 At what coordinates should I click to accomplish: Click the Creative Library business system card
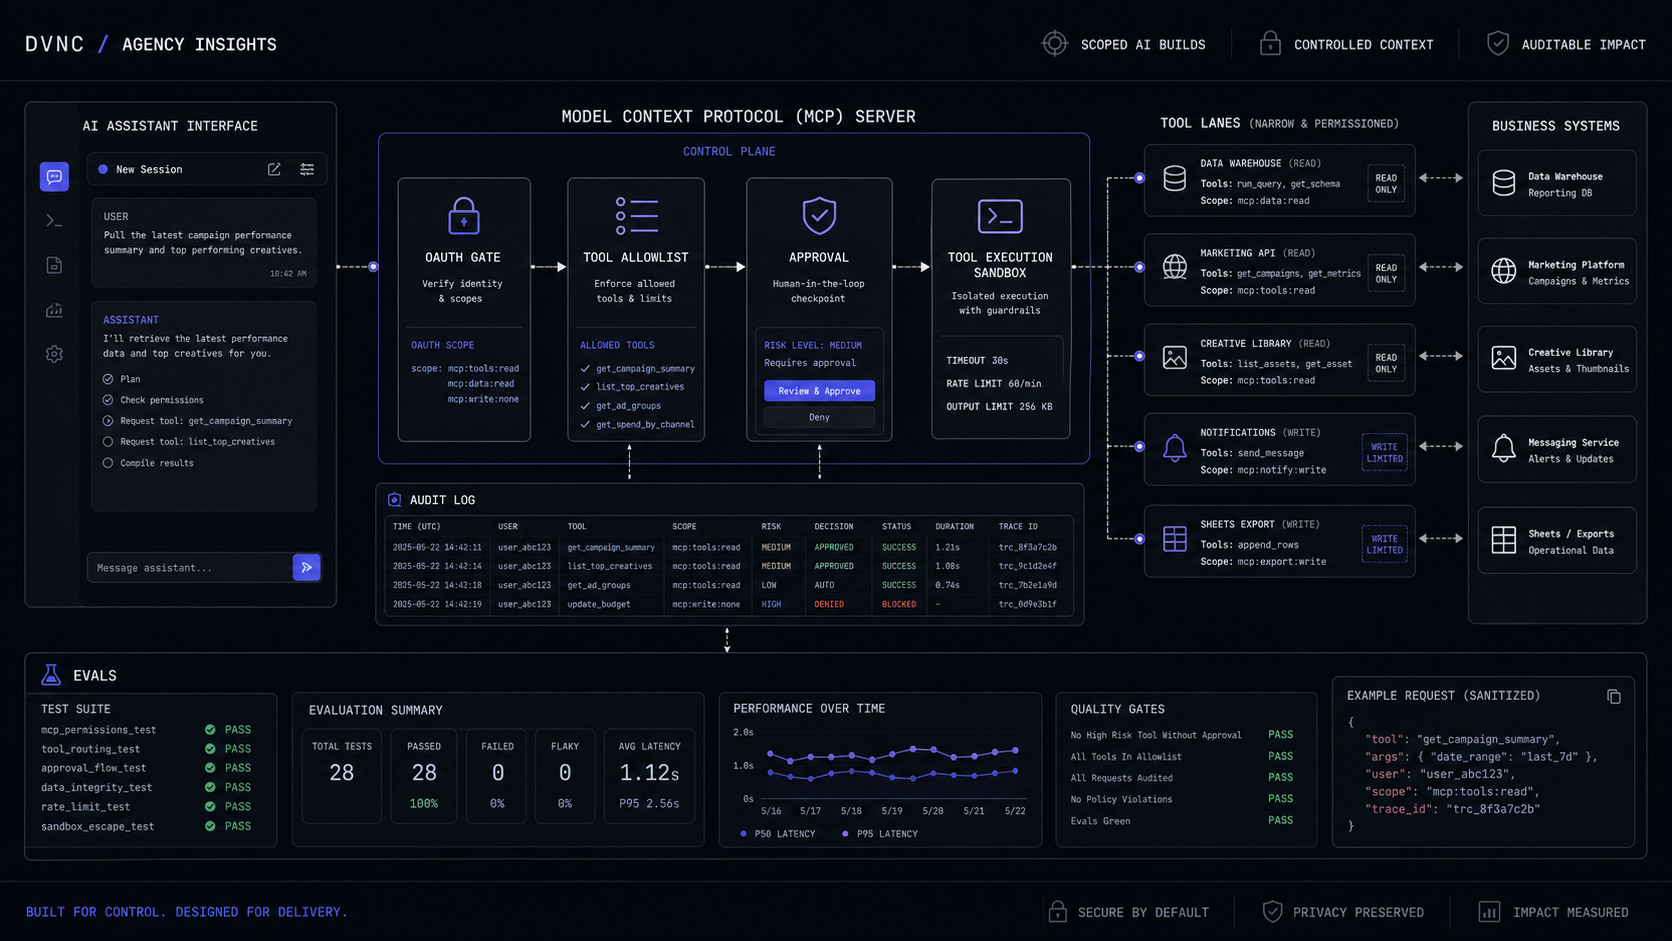[x=1557, y=360]
